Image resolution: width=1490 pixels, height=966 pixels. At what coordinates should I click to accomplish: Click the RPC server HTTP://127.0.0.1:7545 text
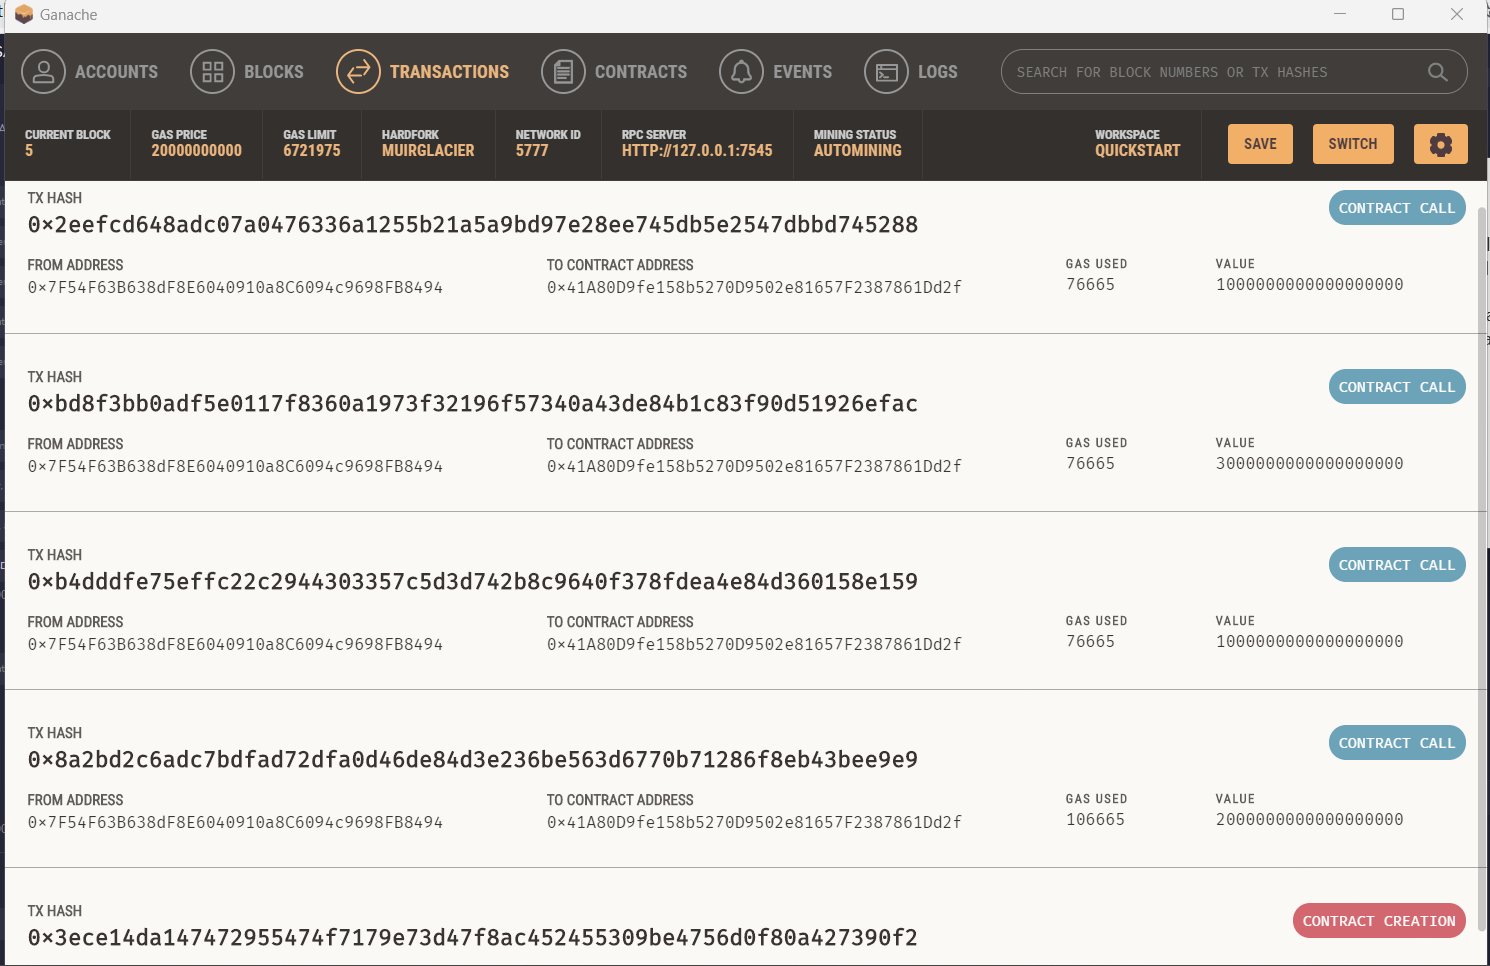click(697, 151)
